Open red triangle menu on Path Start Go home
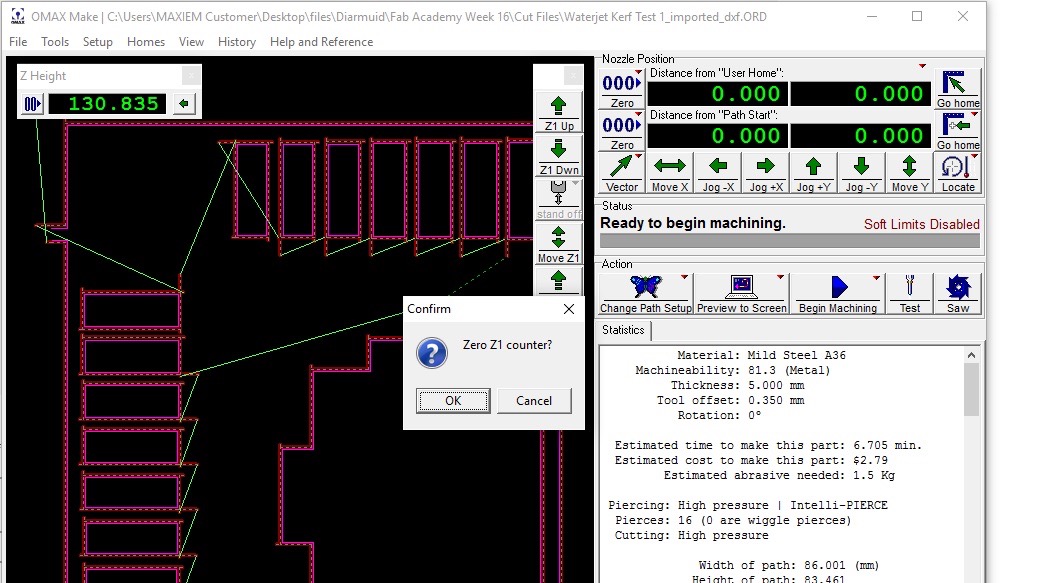 pos(974,114)
